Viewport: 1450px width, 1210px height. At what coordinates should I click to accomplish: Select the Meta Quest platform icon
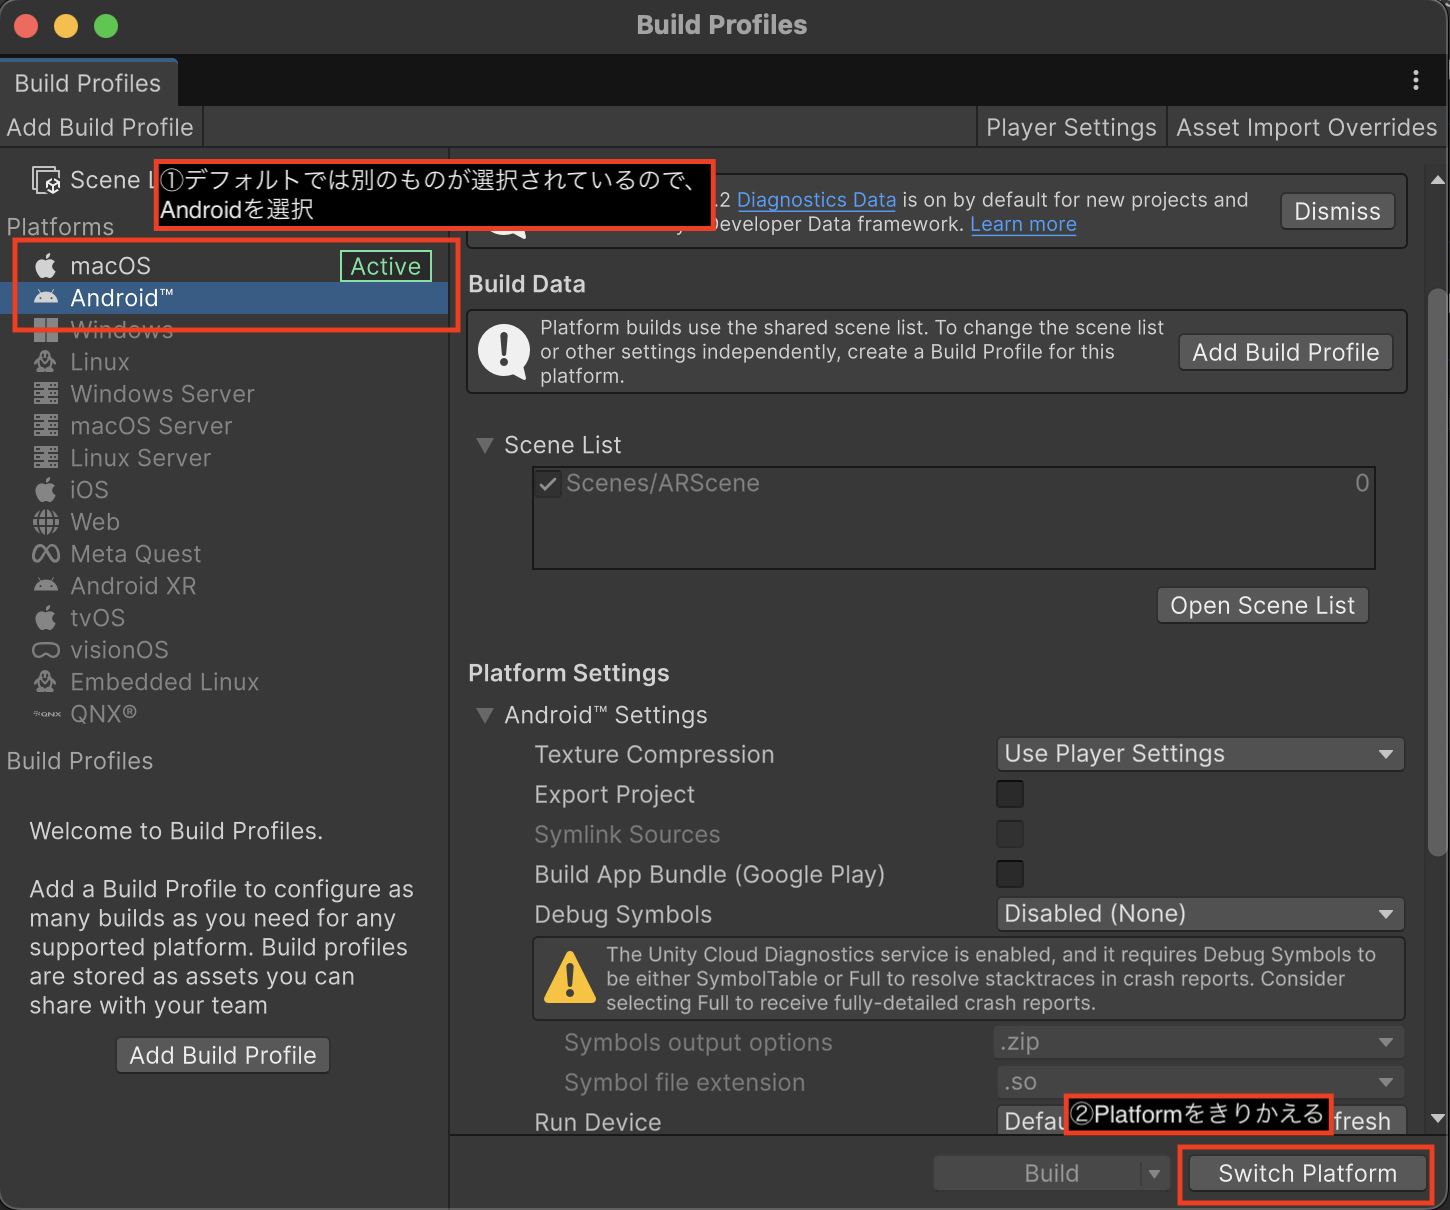tap(46, 554)
